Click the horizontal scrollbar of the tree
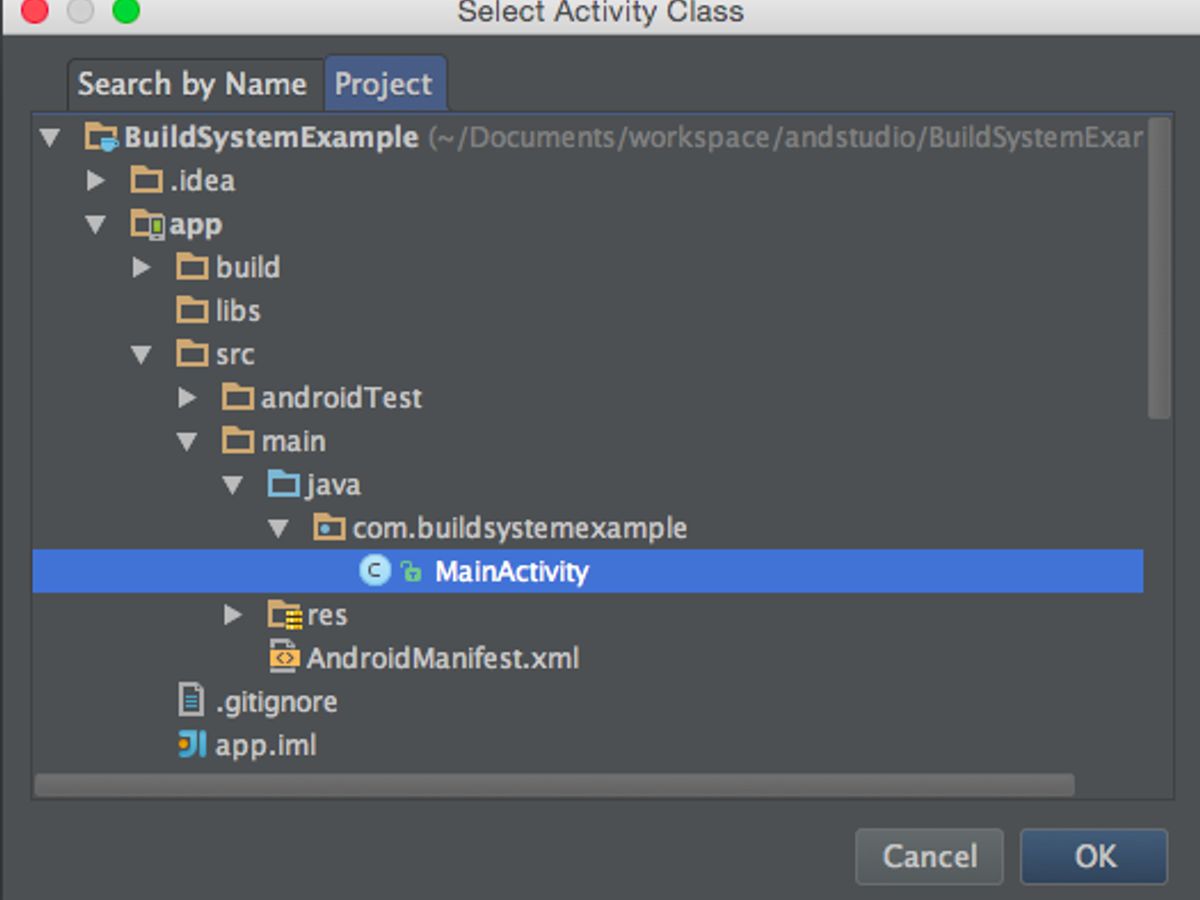 pos(554,785)
